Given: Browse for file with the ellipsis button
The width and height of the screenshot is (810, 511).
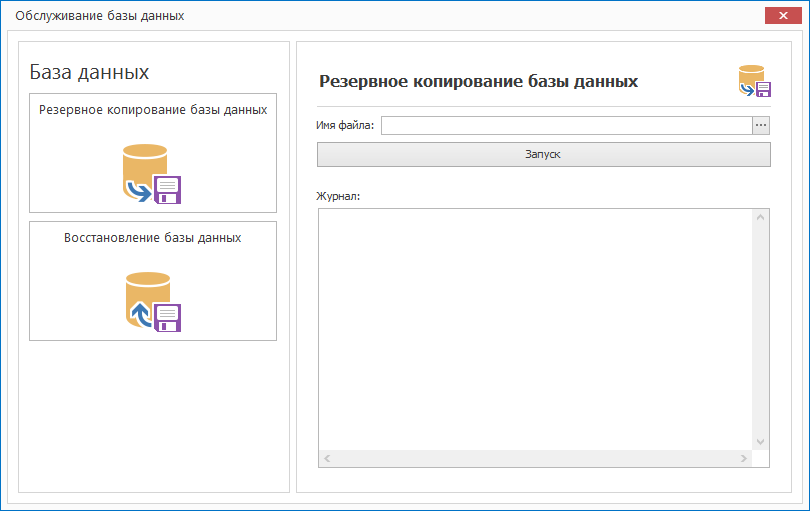Looking at the screenshot, I should click(761, 125).
